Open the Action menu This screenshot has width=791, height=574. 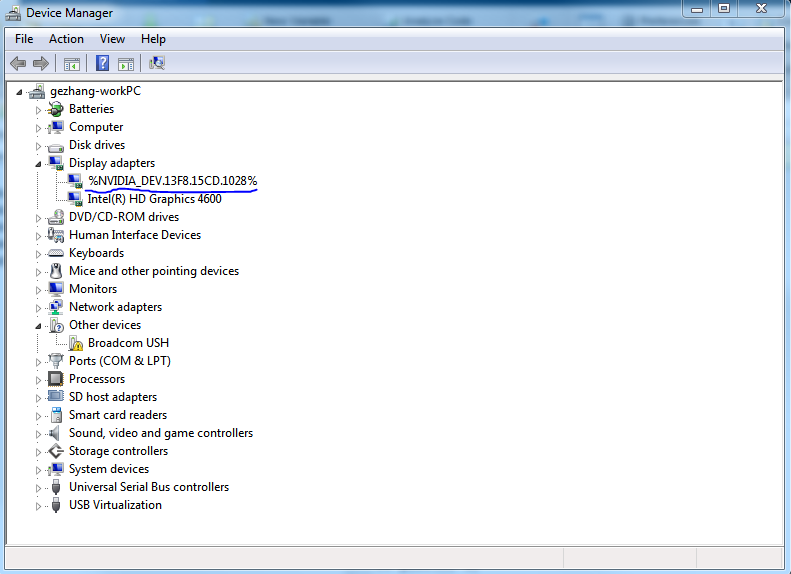(66, 39)
